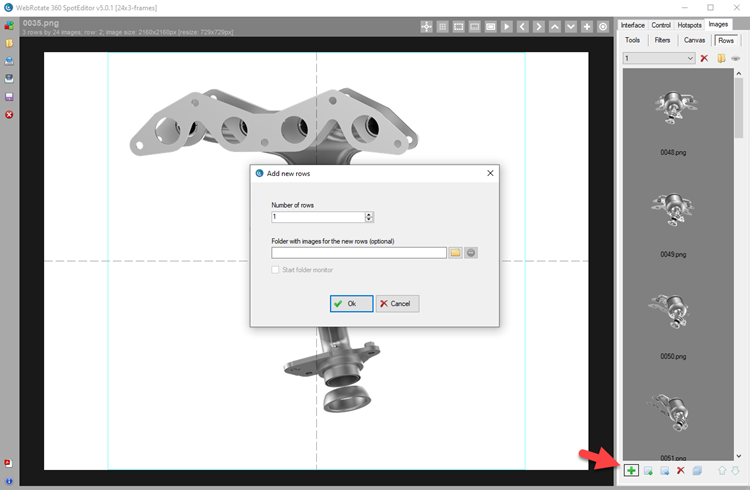Click the plus zoom icon in top toolbar
750x490 pixels.
[x=587, y=27]
